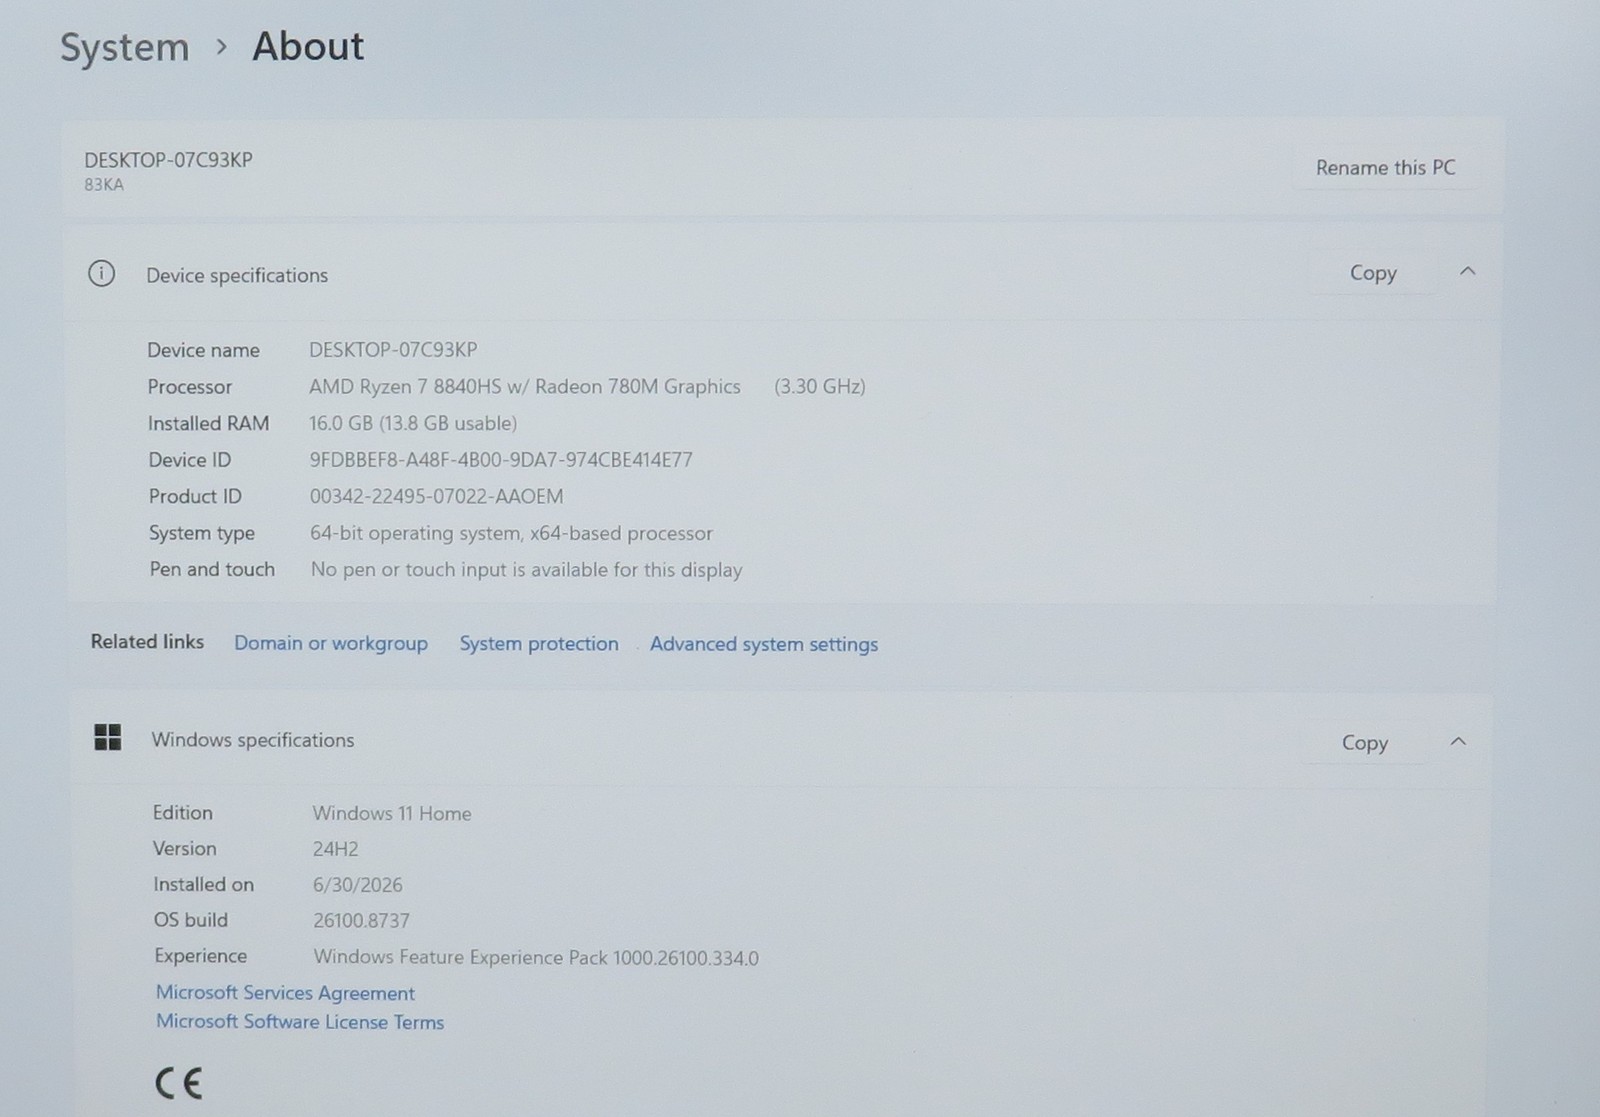Click the Version label
This screenshot has height=1117, width=1600.
click(185, 848)
